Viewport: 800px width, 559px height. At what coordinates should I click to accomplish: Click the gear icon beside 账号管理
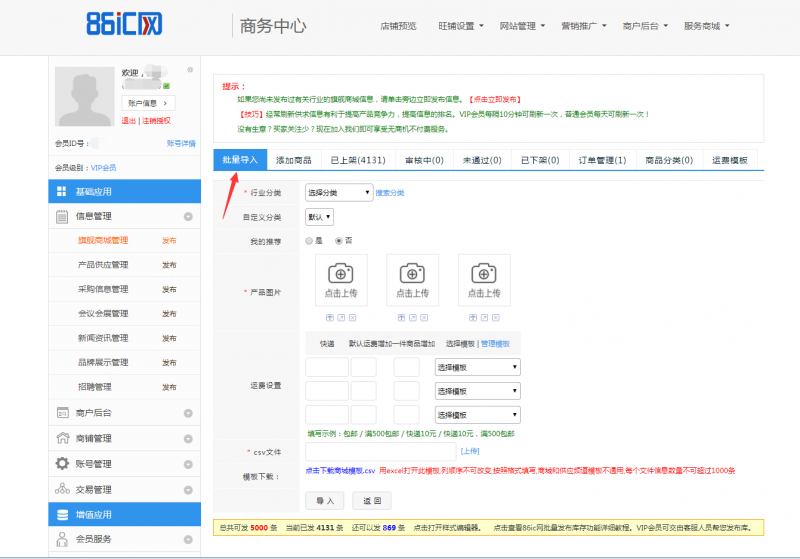pyautogui.click(x=62, y=463)
